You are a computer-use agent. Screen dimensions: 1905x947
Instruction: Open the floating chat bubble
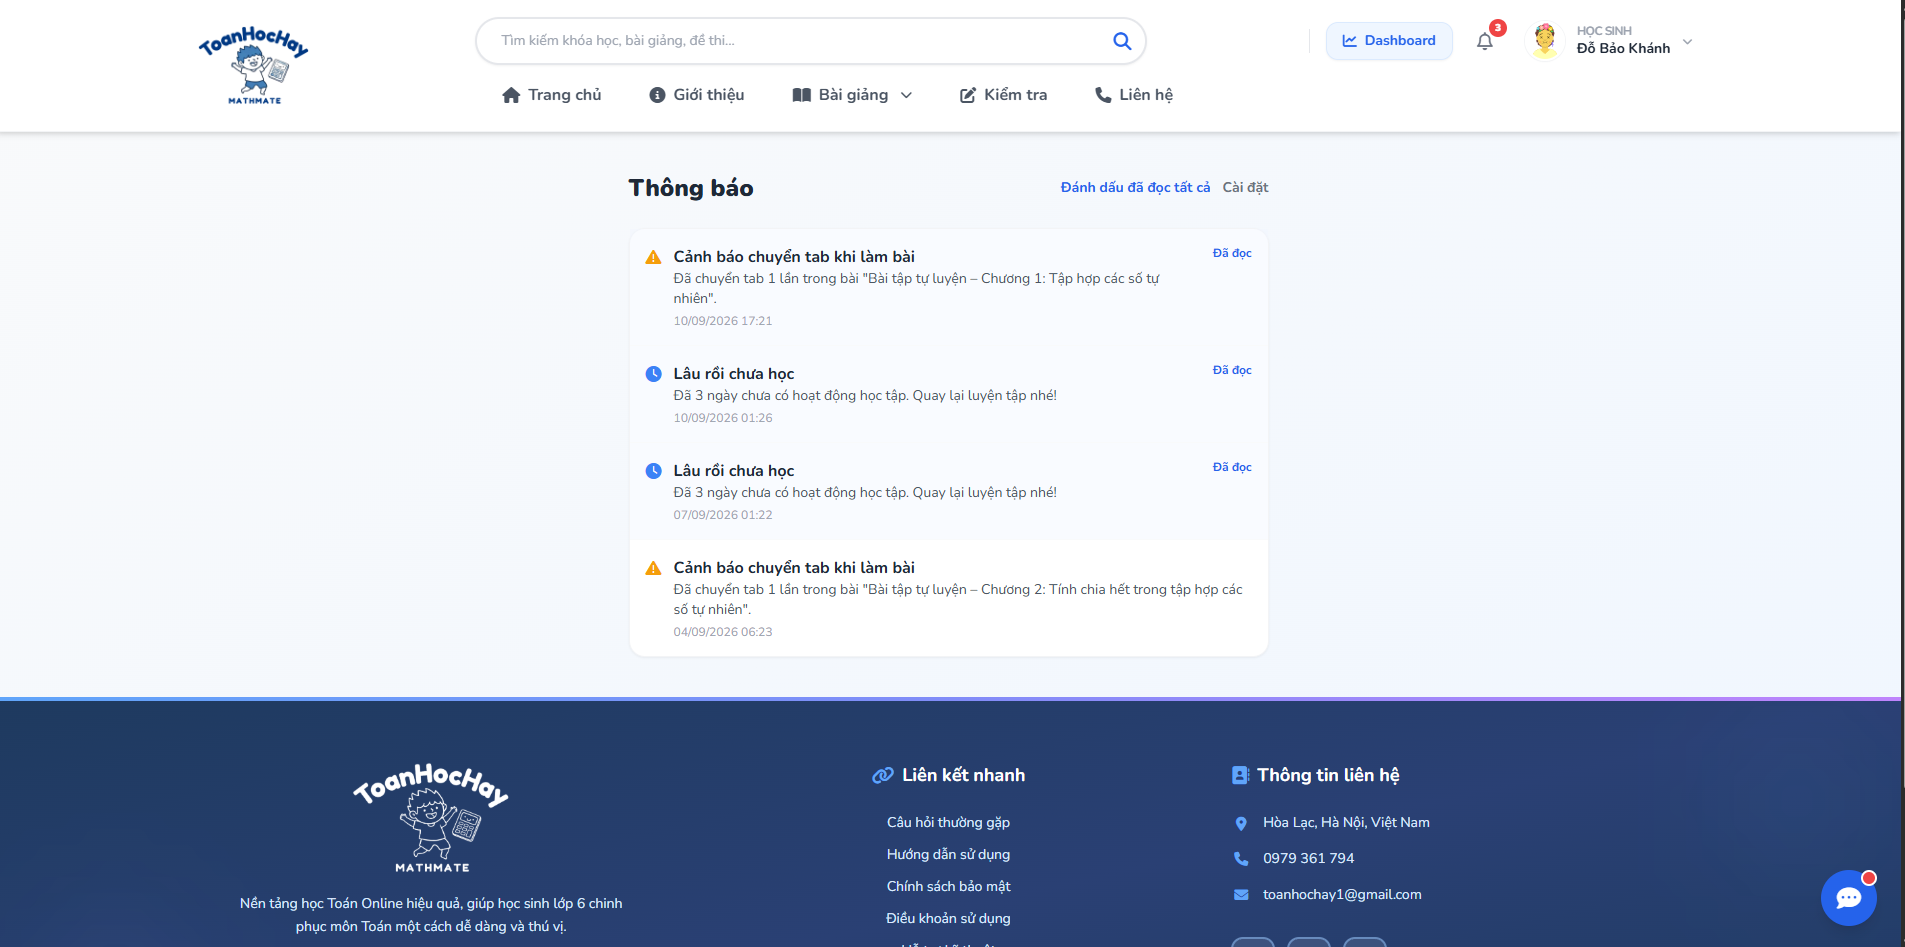(x=1848, y=897)
